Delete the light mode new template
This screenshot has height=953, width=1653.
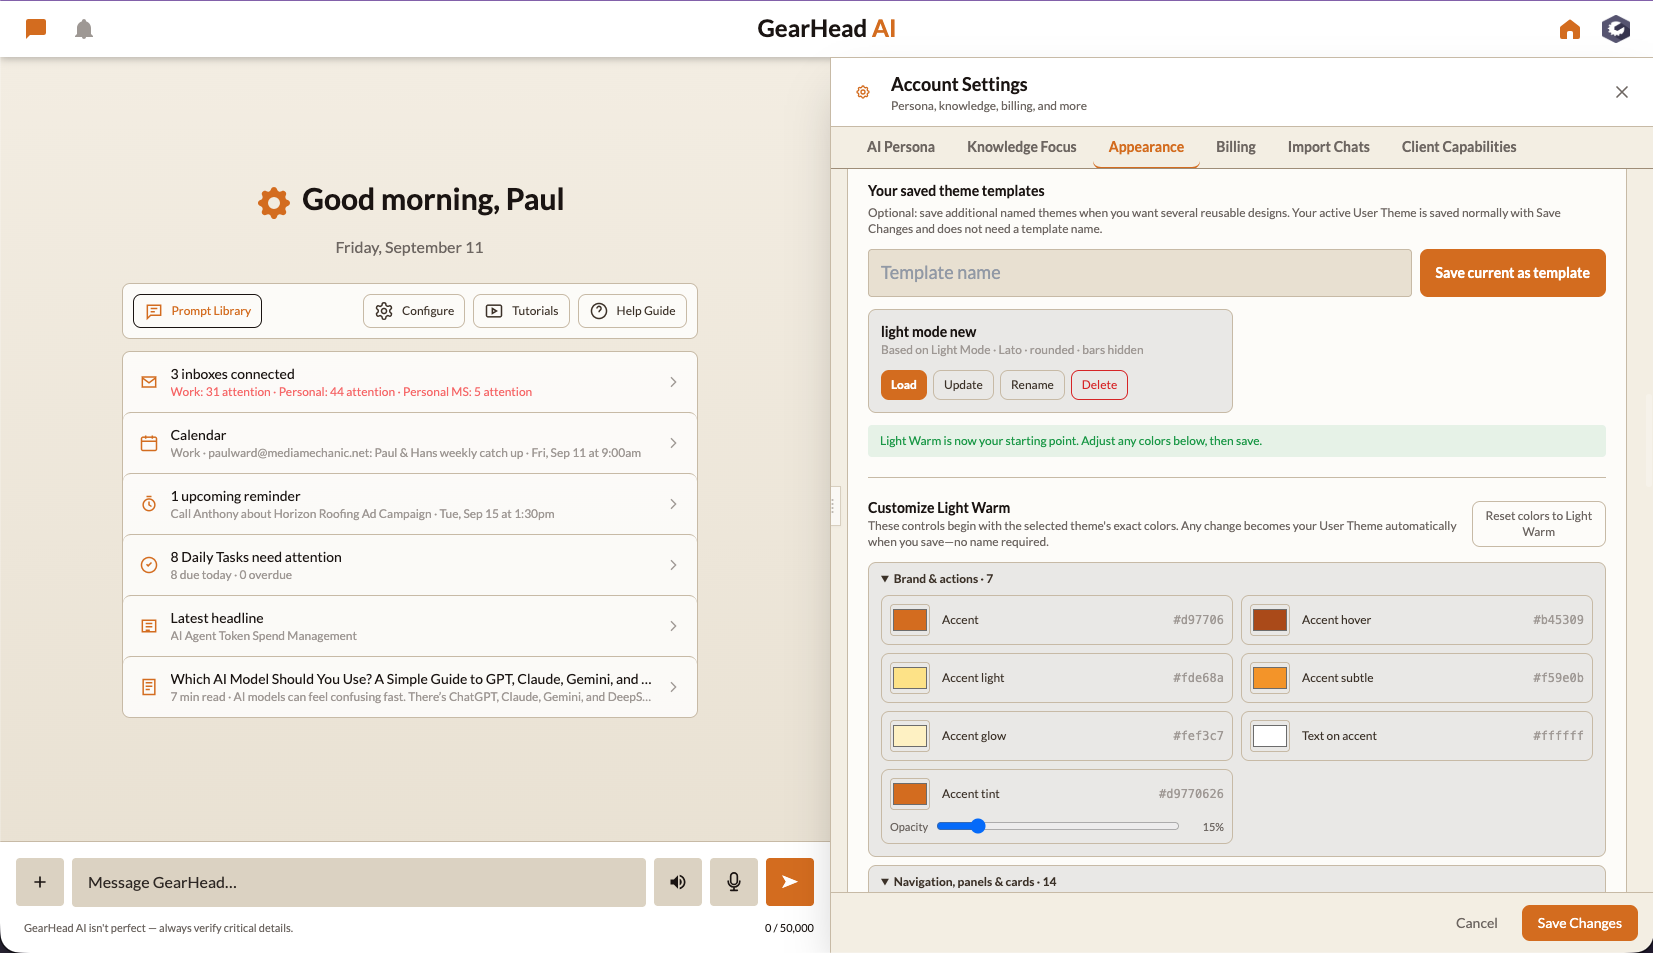(1099, 385)
